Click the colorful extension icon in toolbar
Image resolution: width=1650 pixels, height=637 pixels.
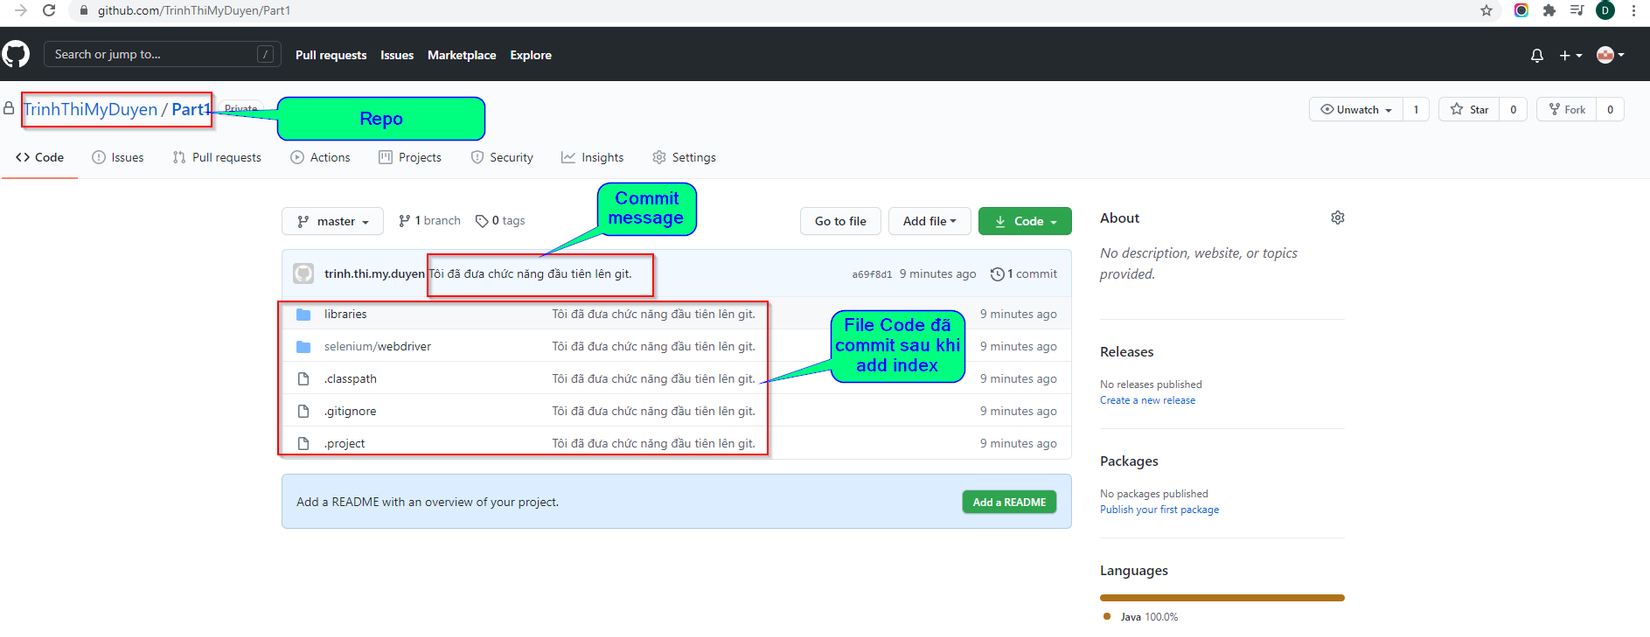tap(1521, 10)
